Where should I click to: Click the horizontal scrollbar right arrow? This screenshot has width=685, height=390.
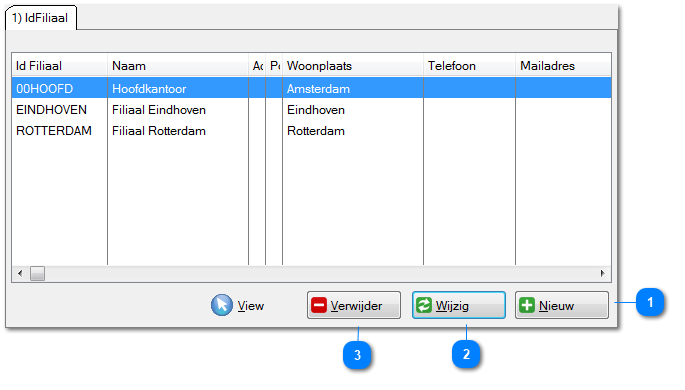click(x=603, y=273)
